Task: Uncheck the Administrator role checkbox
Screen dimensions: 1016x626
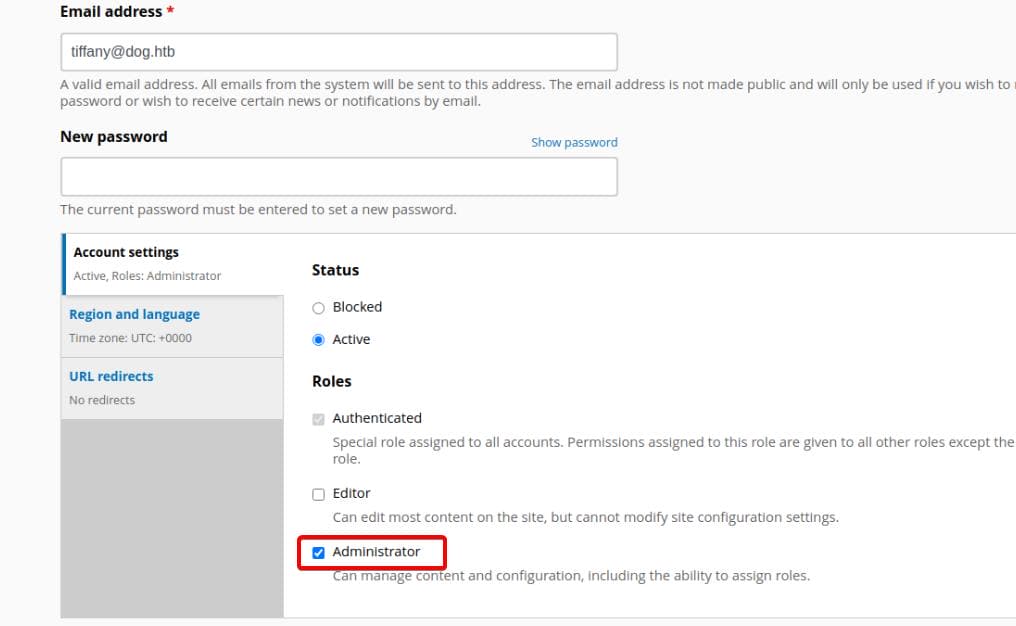Action: click(x=318, y=553)
